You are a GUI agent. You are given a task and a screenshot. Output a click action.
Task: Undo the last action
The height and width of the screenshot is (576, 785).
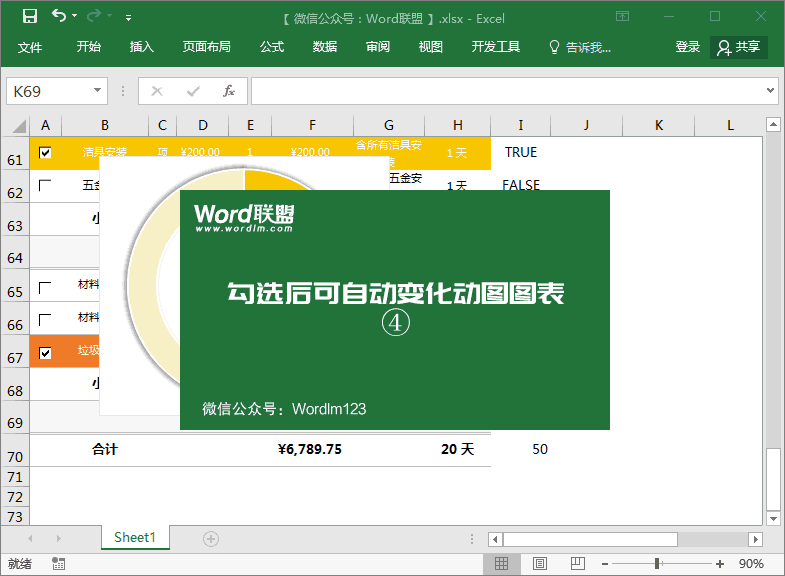pyautogui.click(x=59, y=16)
